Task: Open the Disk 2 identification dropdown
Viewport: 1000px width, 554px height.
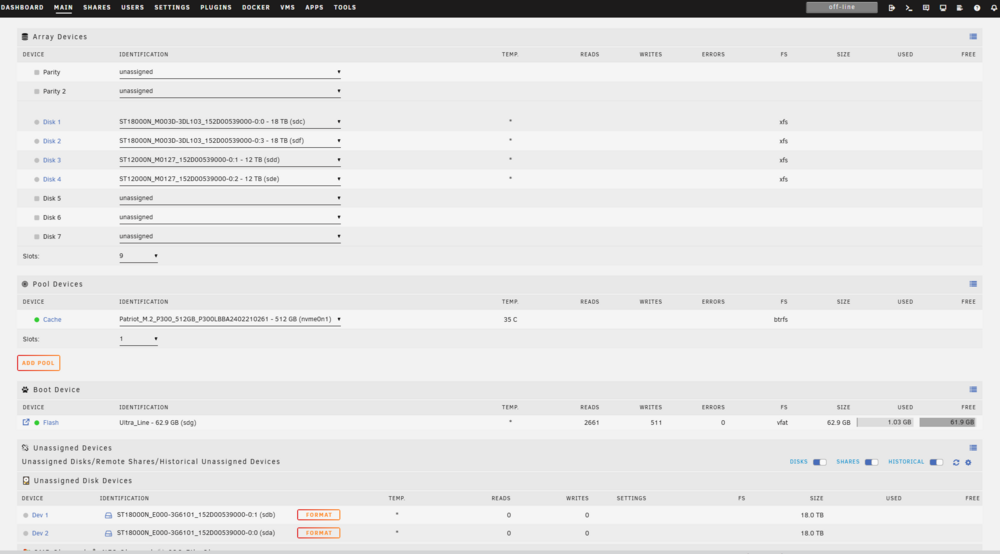Action: 230,141
